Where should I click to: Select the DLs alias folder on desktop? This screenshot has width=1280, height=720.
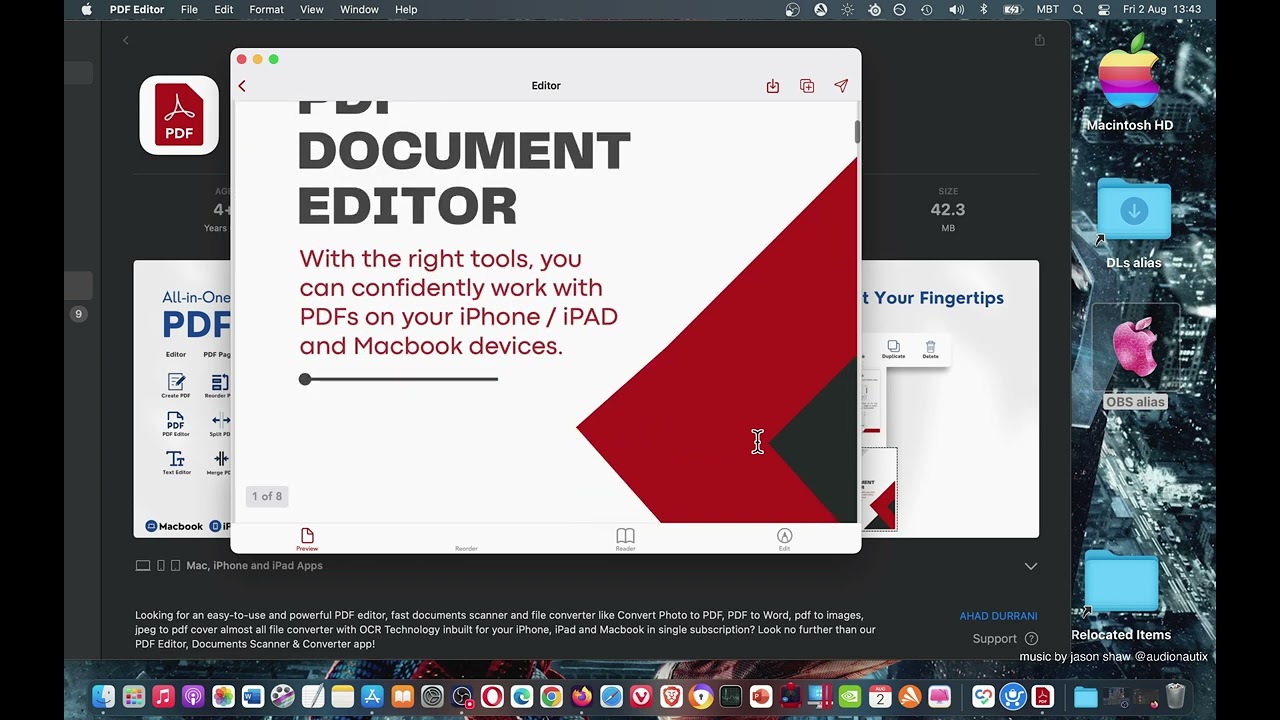(1134, 224)
